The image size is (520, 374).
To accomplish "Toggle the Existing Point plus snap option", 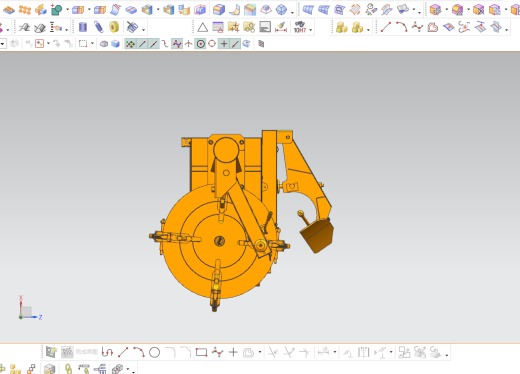I will 224,44.
